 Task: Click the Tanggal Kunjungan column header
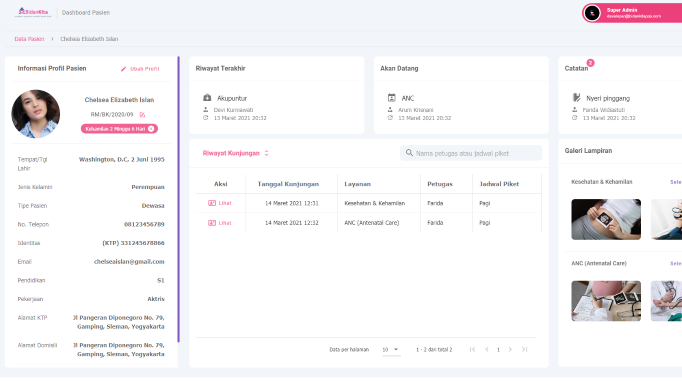click(x=288, y=184)
